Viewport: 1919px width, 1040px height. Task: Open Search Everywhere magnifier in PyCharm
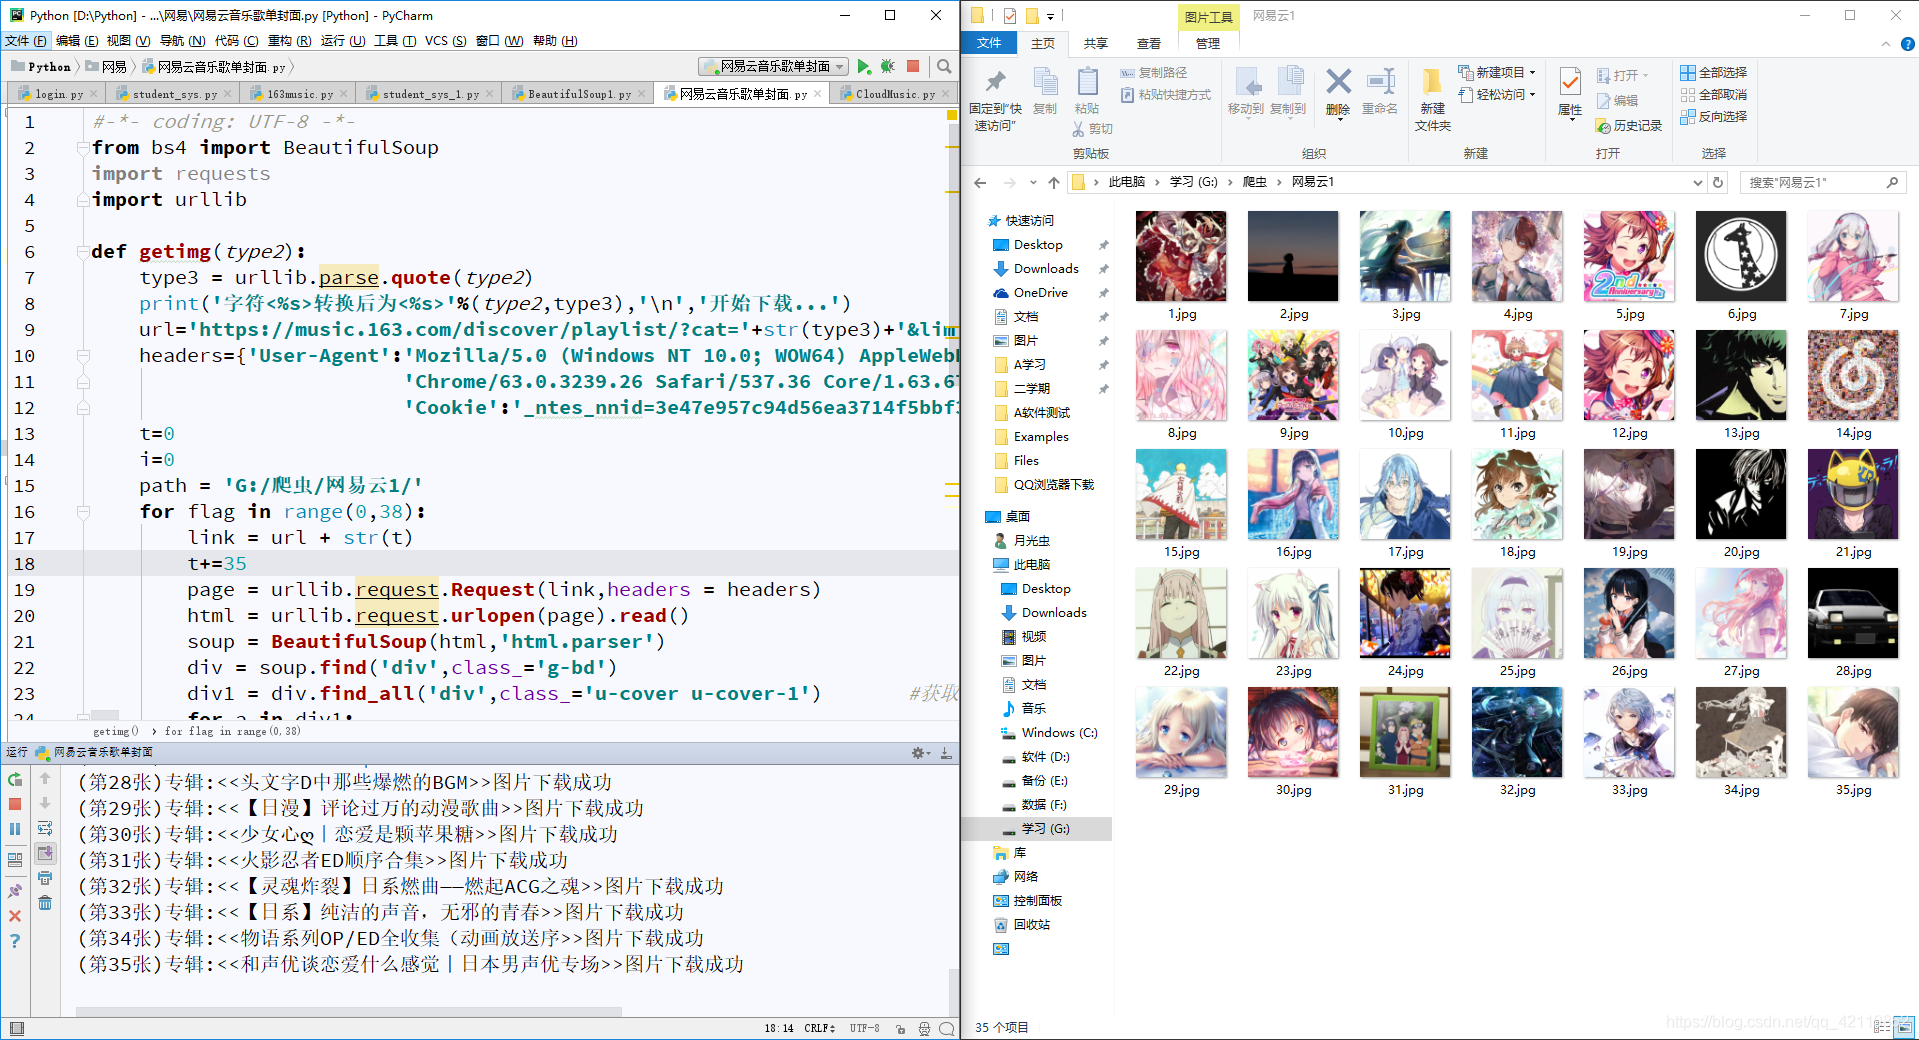[x=944, y=66]
